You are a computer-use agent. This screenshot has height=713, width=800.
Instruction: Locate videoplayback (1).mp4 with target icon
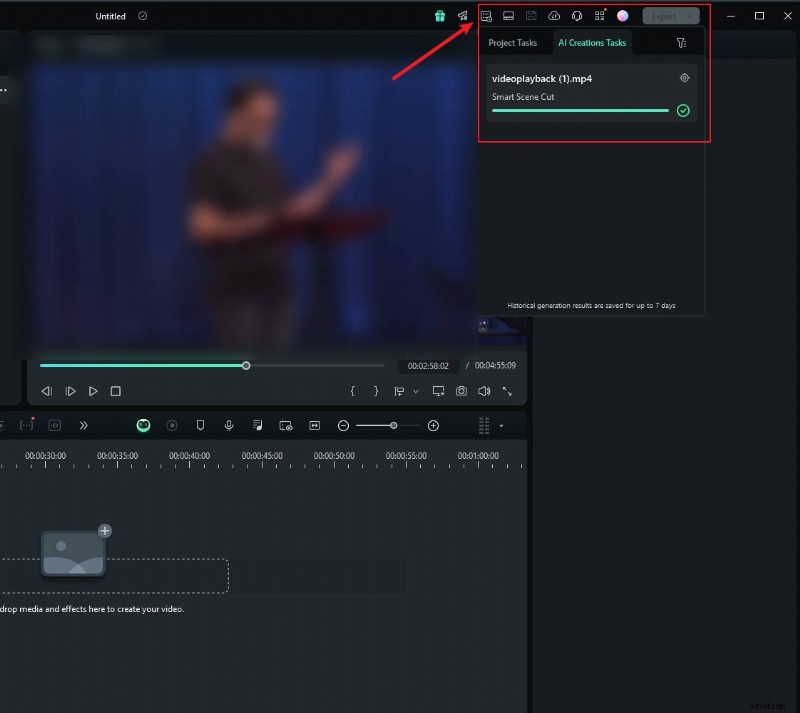tap(684, 78)
